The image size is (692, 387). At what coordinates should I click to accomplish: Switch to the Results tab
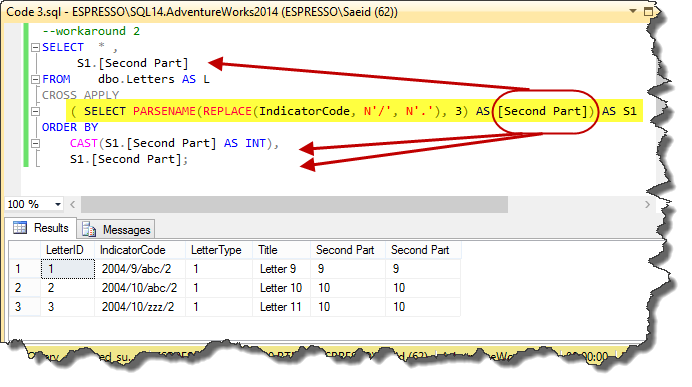pyautogui.click(x=41, y=228)
